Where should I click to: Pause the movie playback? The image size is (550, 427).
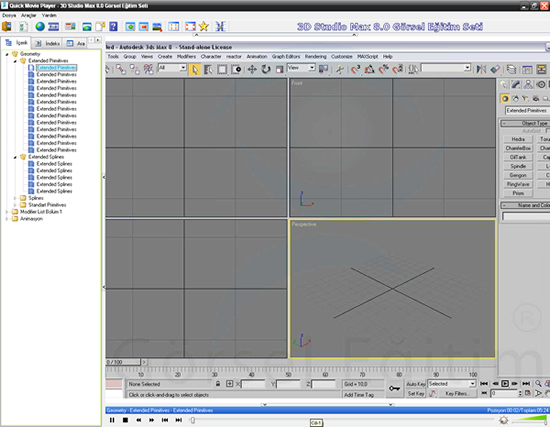click(112, 420)
